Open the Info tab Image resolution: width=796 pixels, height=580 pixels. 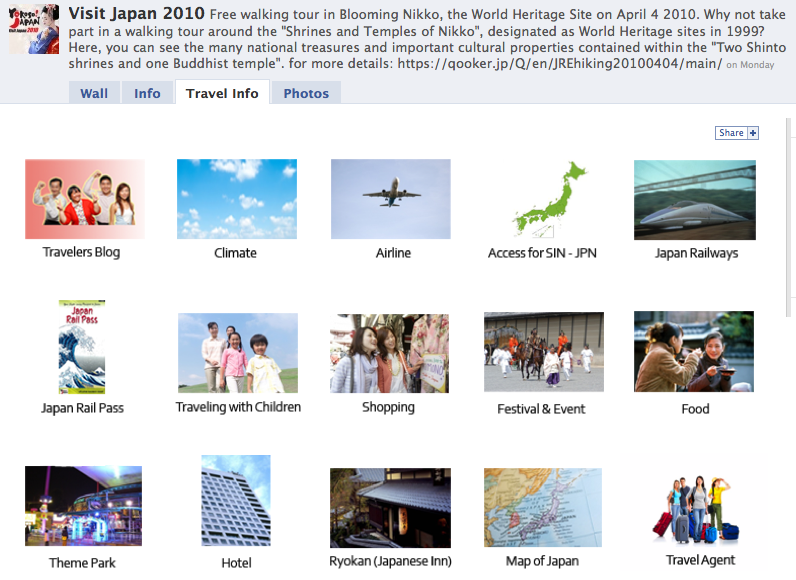pyautogui.click(x=147, y=93)
